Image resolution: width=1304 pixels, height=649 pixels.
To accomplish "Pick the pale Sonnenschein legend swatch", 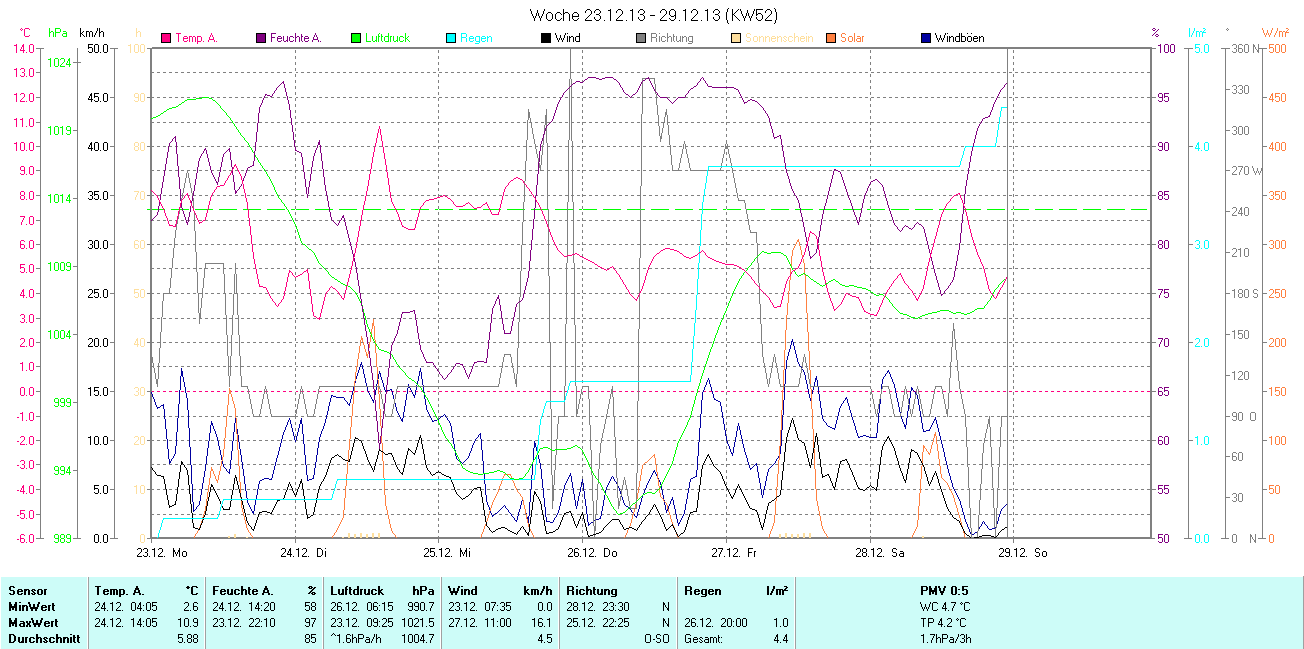I will click(736, 38).
